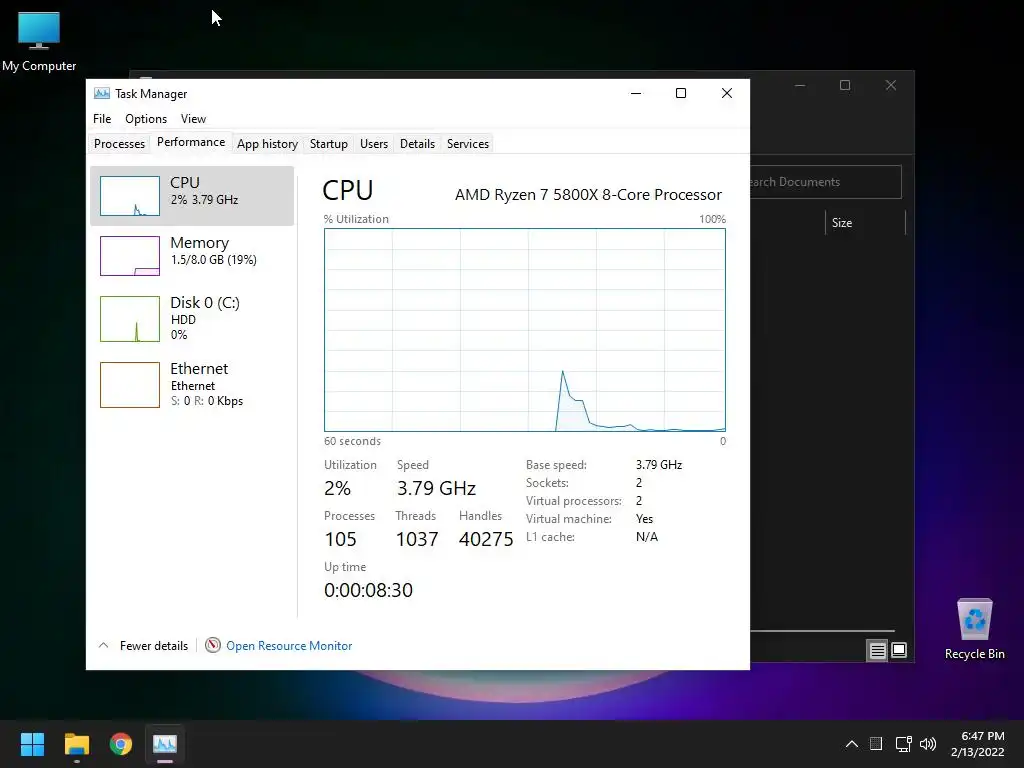Open the Options menu
This screenshot has height=768, width=1024.
(146, 119)
